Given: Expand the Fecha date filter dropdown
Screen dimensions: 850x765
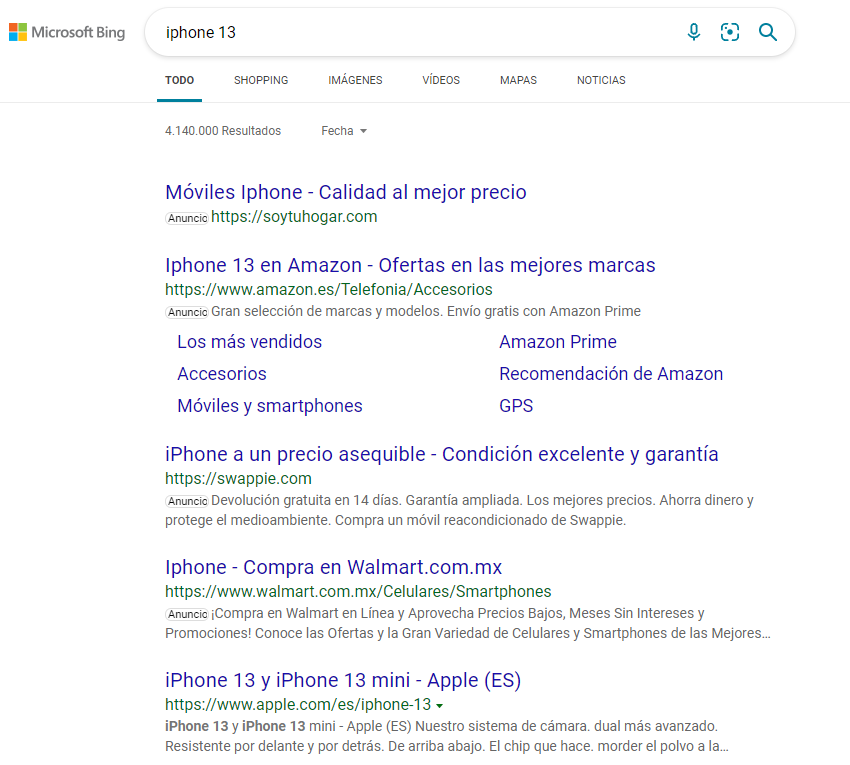Looking at the screenshot, I should 344,131.
